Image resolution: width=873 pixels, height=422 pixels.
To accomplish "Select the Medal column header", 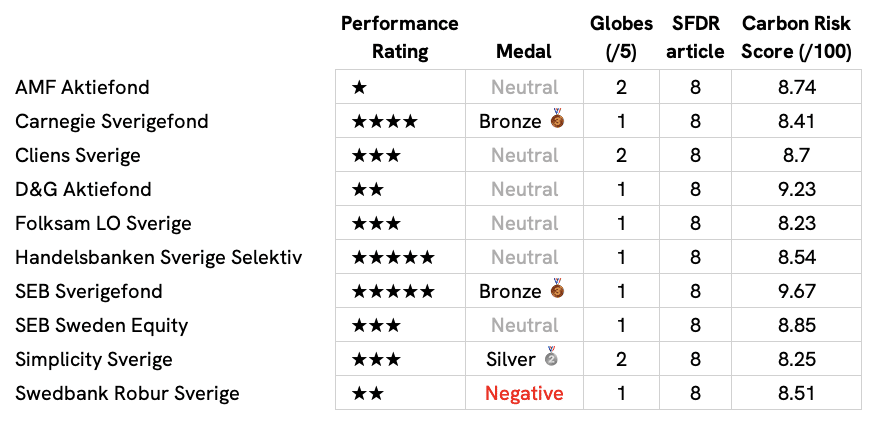I will click(x=524, y=52).
